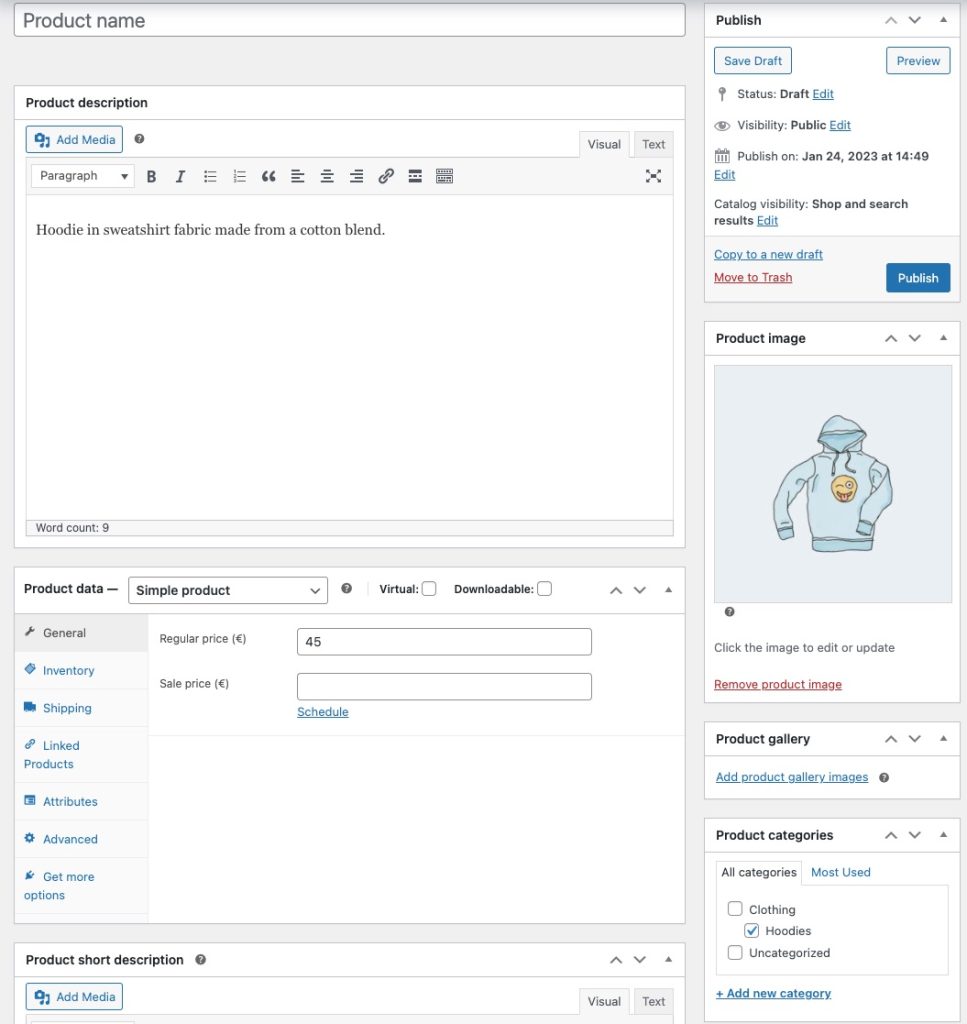Viewport: 967px width, 1024px height.
Task: Click the hoodie product image thumbnail
Action: coord(832,484)
